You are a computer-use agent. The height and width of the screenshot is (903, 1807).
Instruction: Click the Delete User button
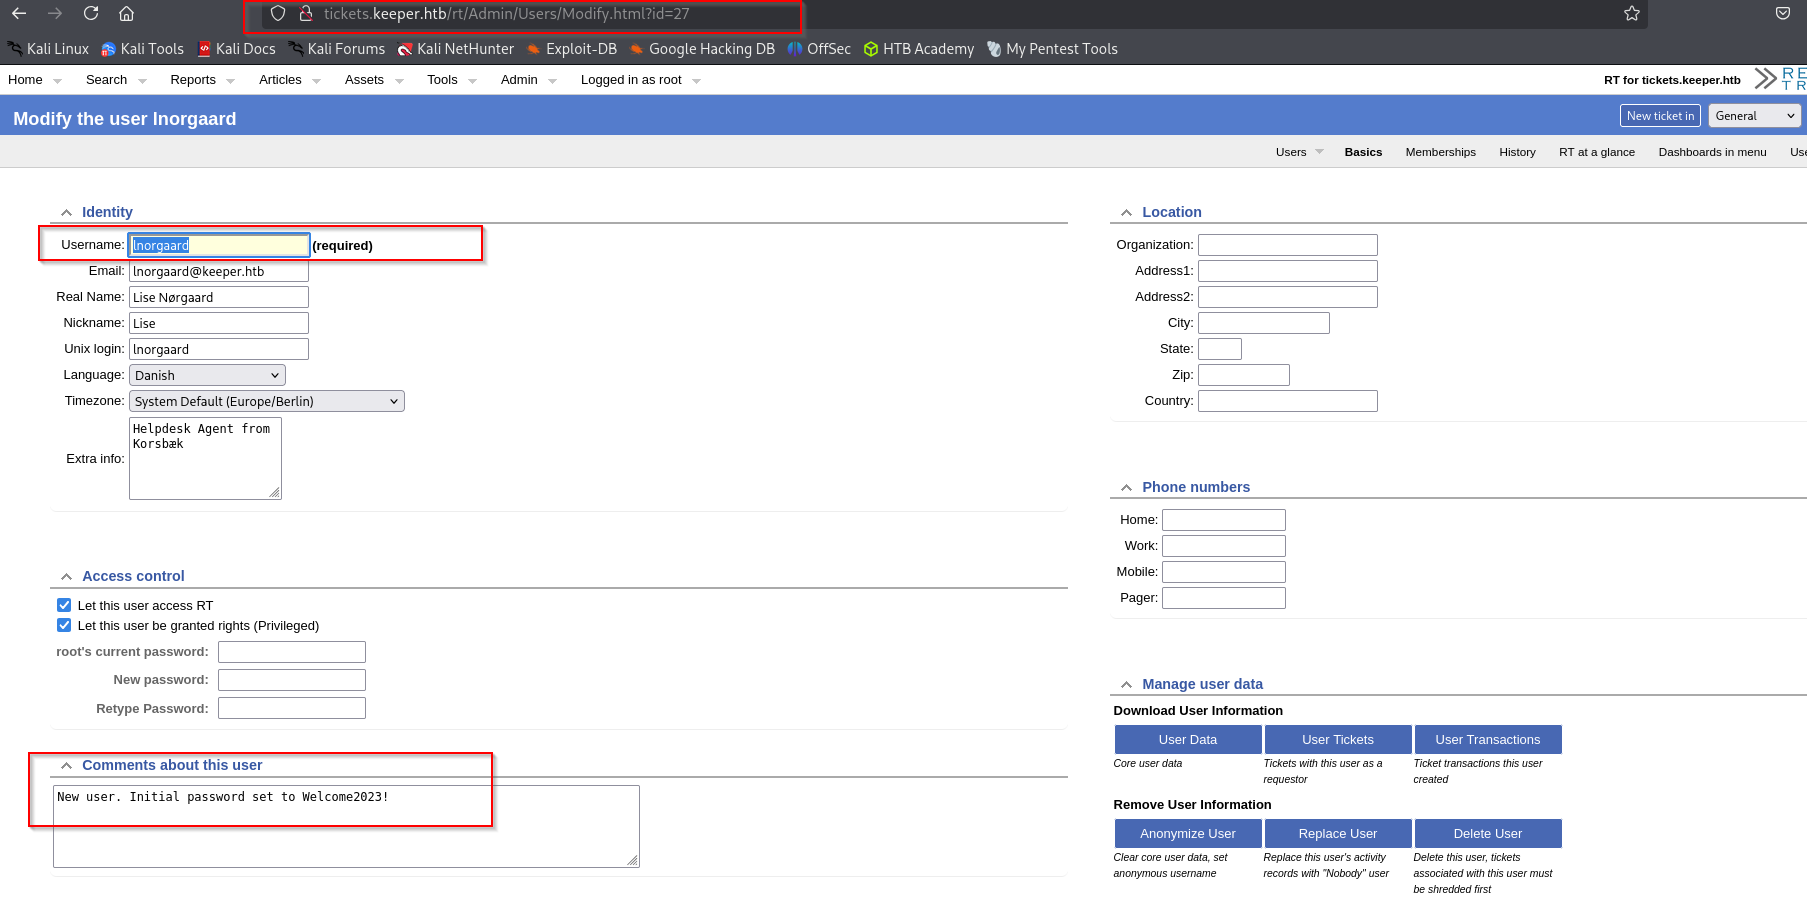pyautogui.click(x=1488, y=833)
